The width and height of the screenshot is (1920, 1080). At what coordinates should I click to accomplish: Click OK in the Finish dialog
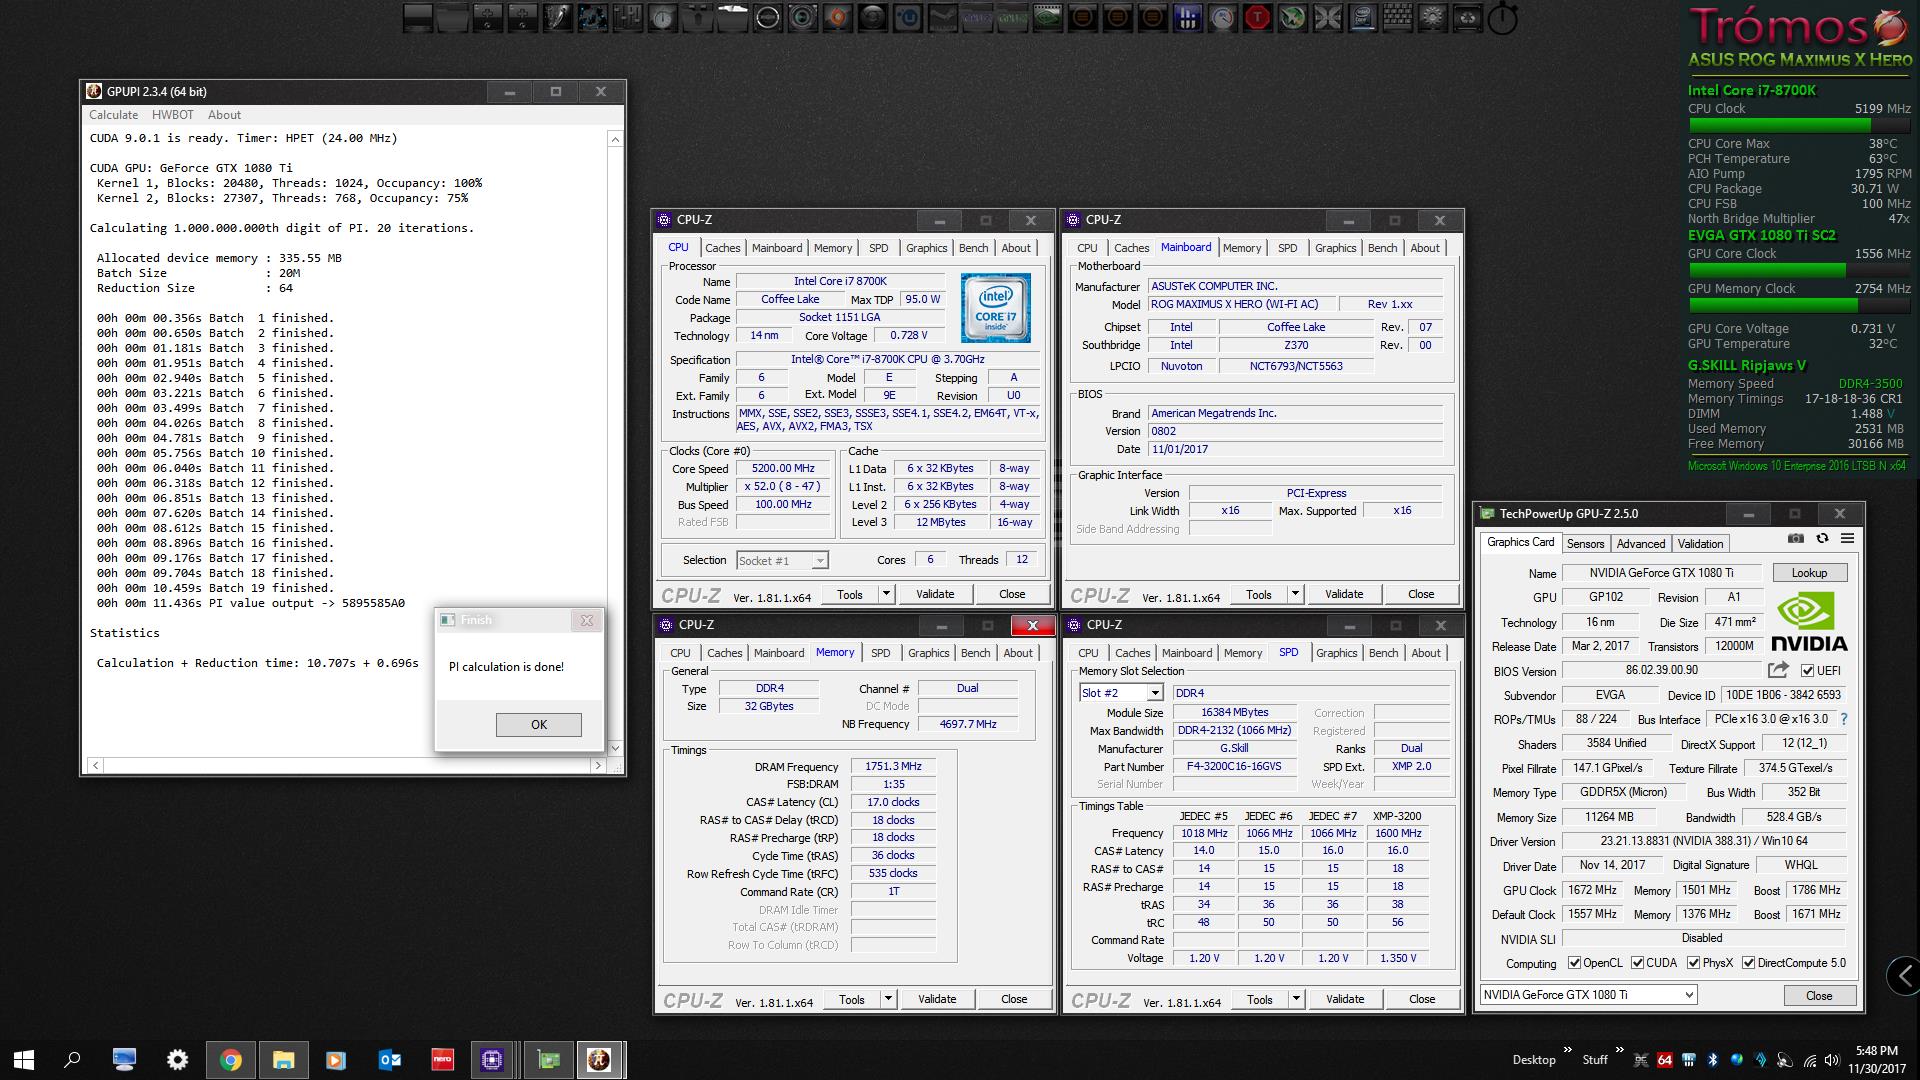pos(538,724)
